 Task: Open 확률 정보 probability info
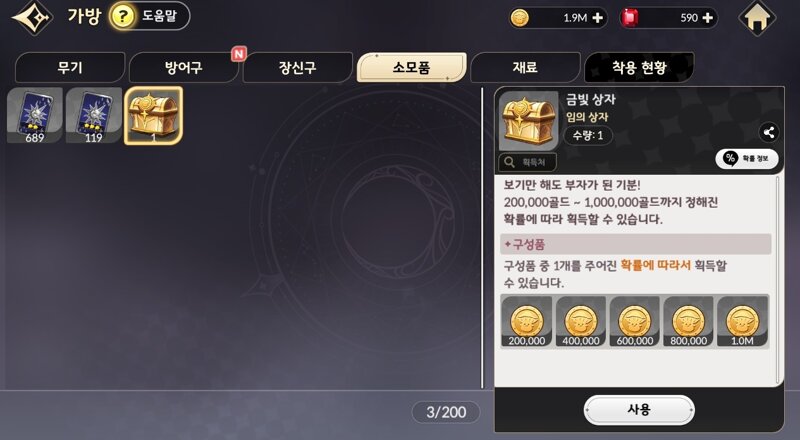click(x=747, y=159)
